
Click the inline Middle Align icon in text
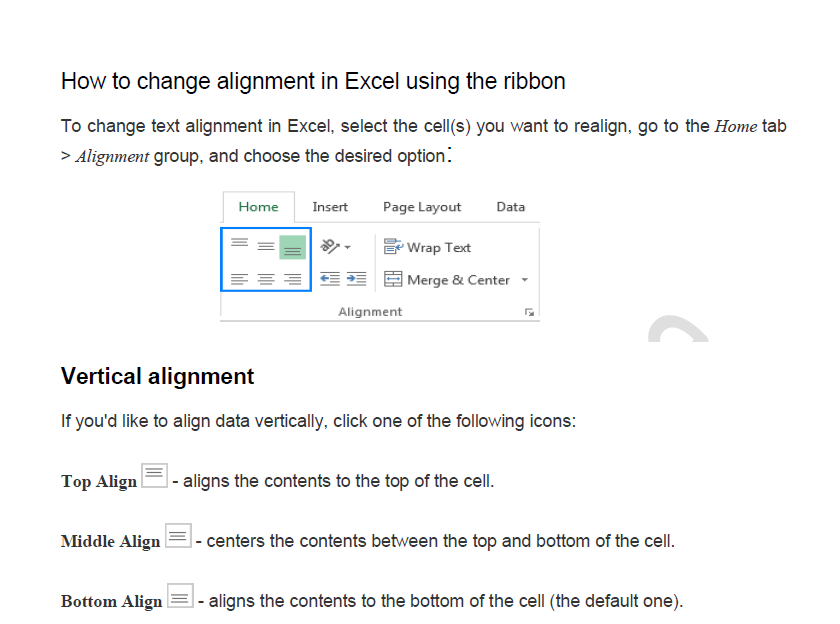tap(177, 536)
